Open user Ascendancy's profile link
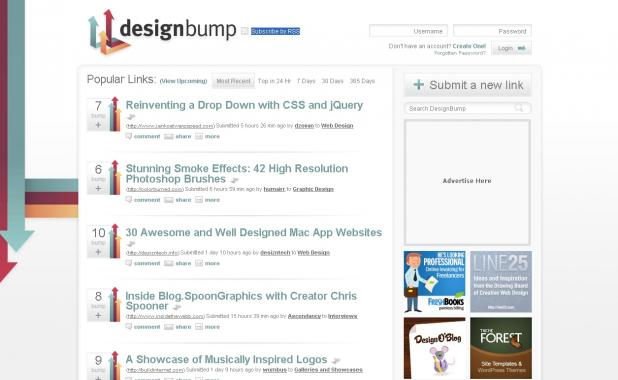The height and width of the screenshot is (380, 618). pyautogui.click(x=304, y=316)
